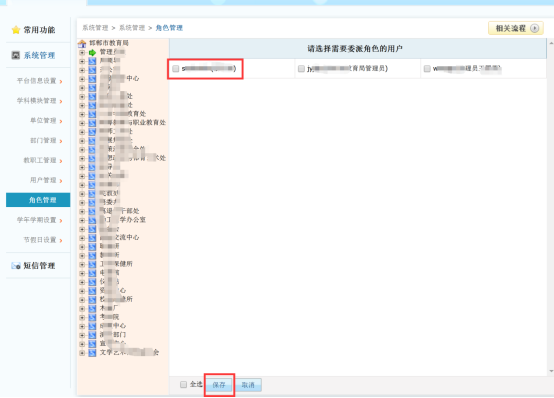Expand the 干部处 tree node

(x=82, y=211)
